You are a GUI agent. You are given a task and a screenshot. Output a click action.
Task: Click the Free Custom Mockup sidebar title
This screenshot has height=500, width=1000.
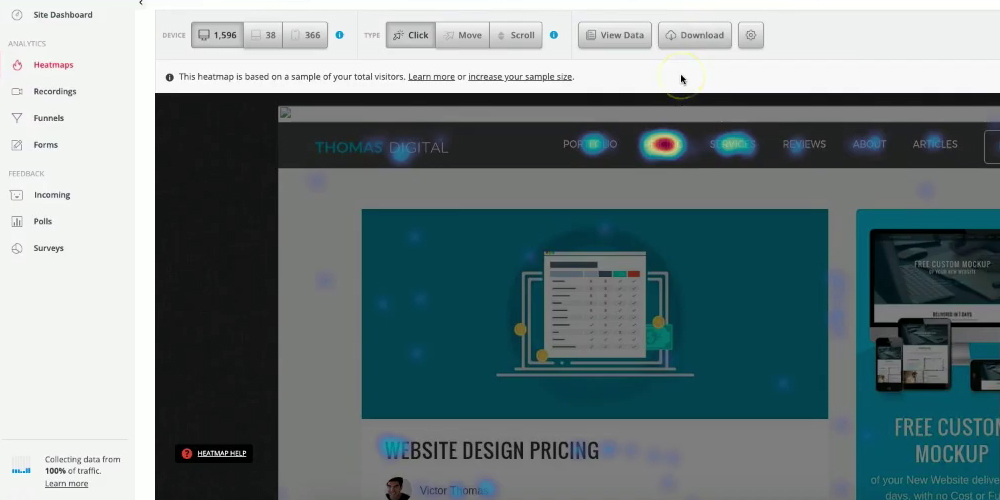point(948,440)
